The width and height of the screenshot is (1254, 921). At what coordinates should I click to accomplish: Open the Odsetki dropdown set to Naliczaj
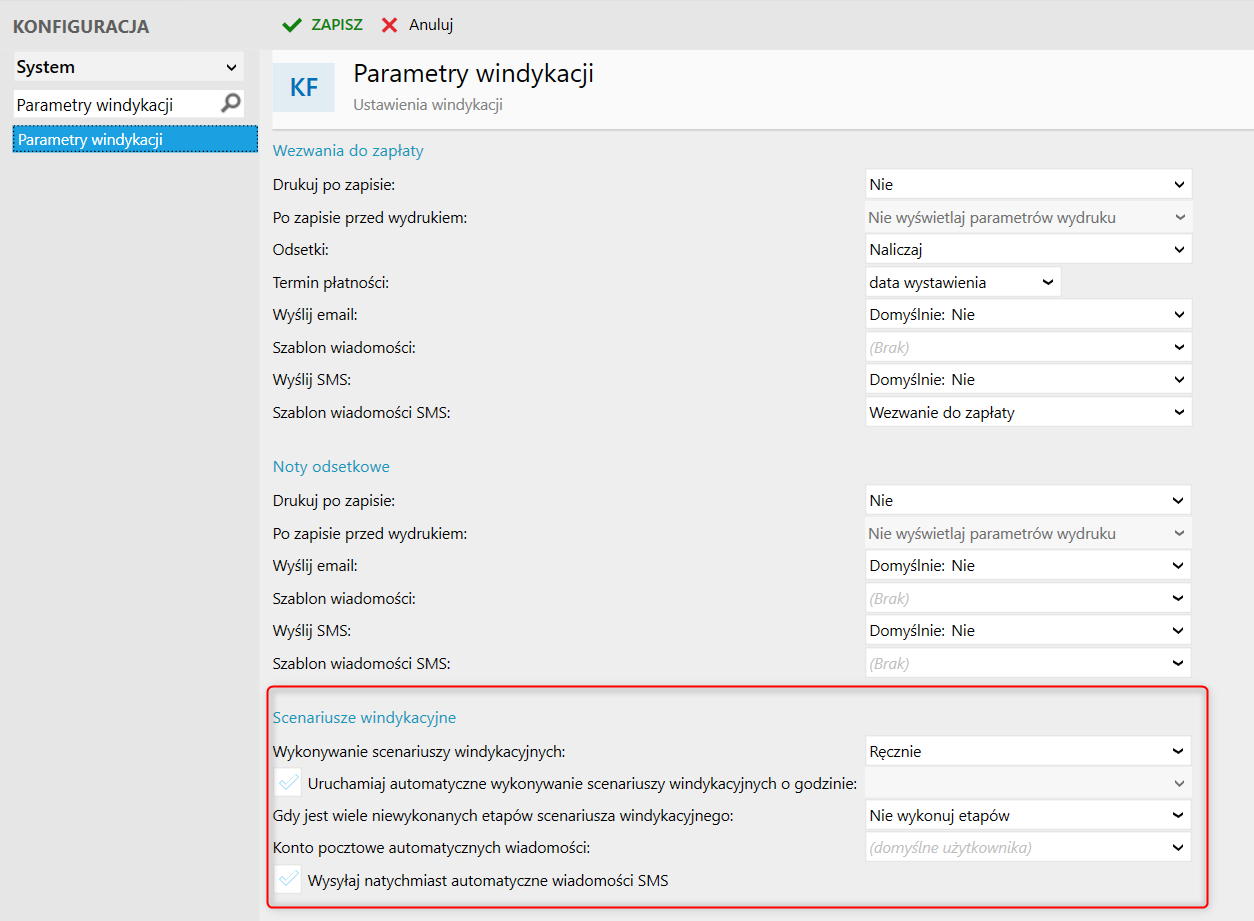[1028, 250]
